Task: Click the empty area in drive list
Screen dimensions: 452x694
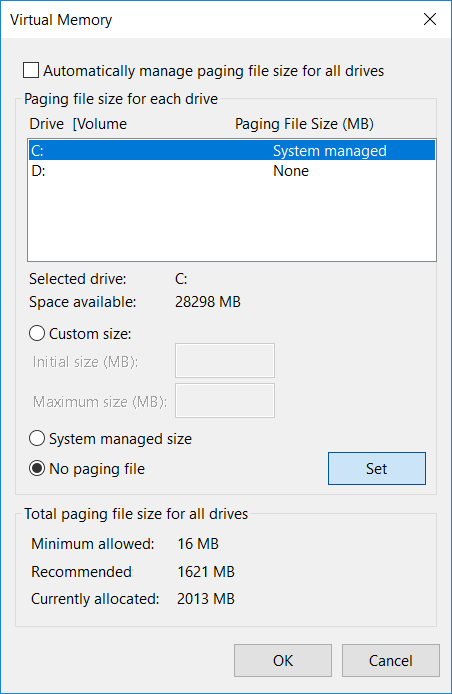Action: [x=232, y=220]
